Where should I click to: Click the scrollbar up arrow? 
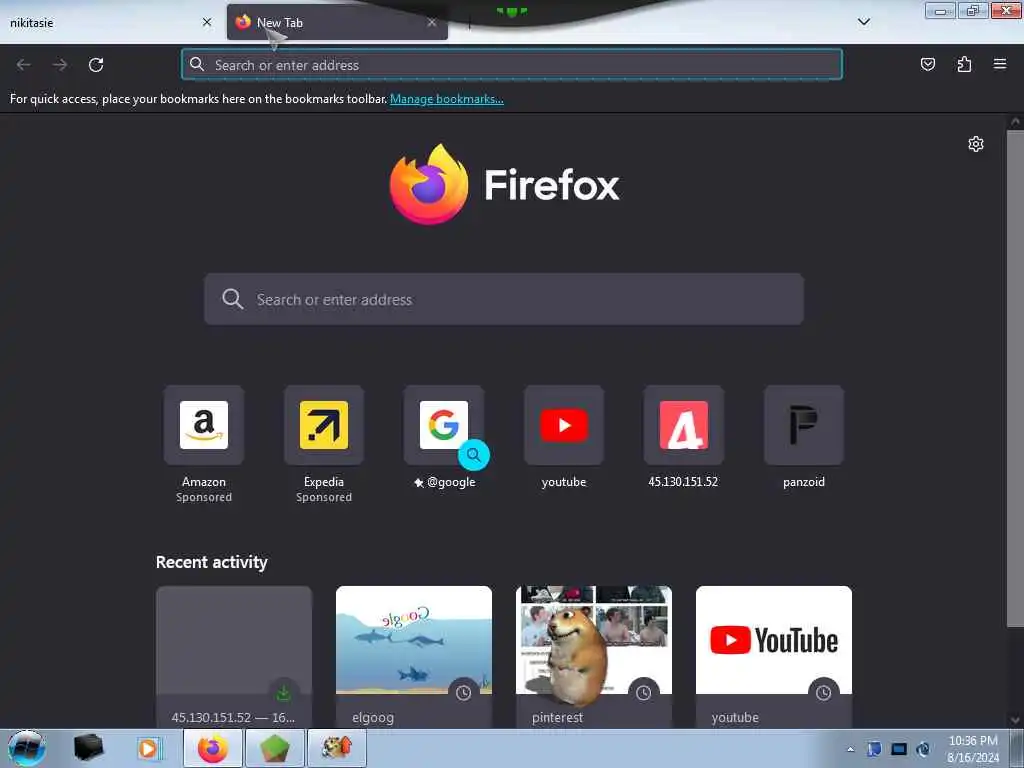[x=1015, y=121]
